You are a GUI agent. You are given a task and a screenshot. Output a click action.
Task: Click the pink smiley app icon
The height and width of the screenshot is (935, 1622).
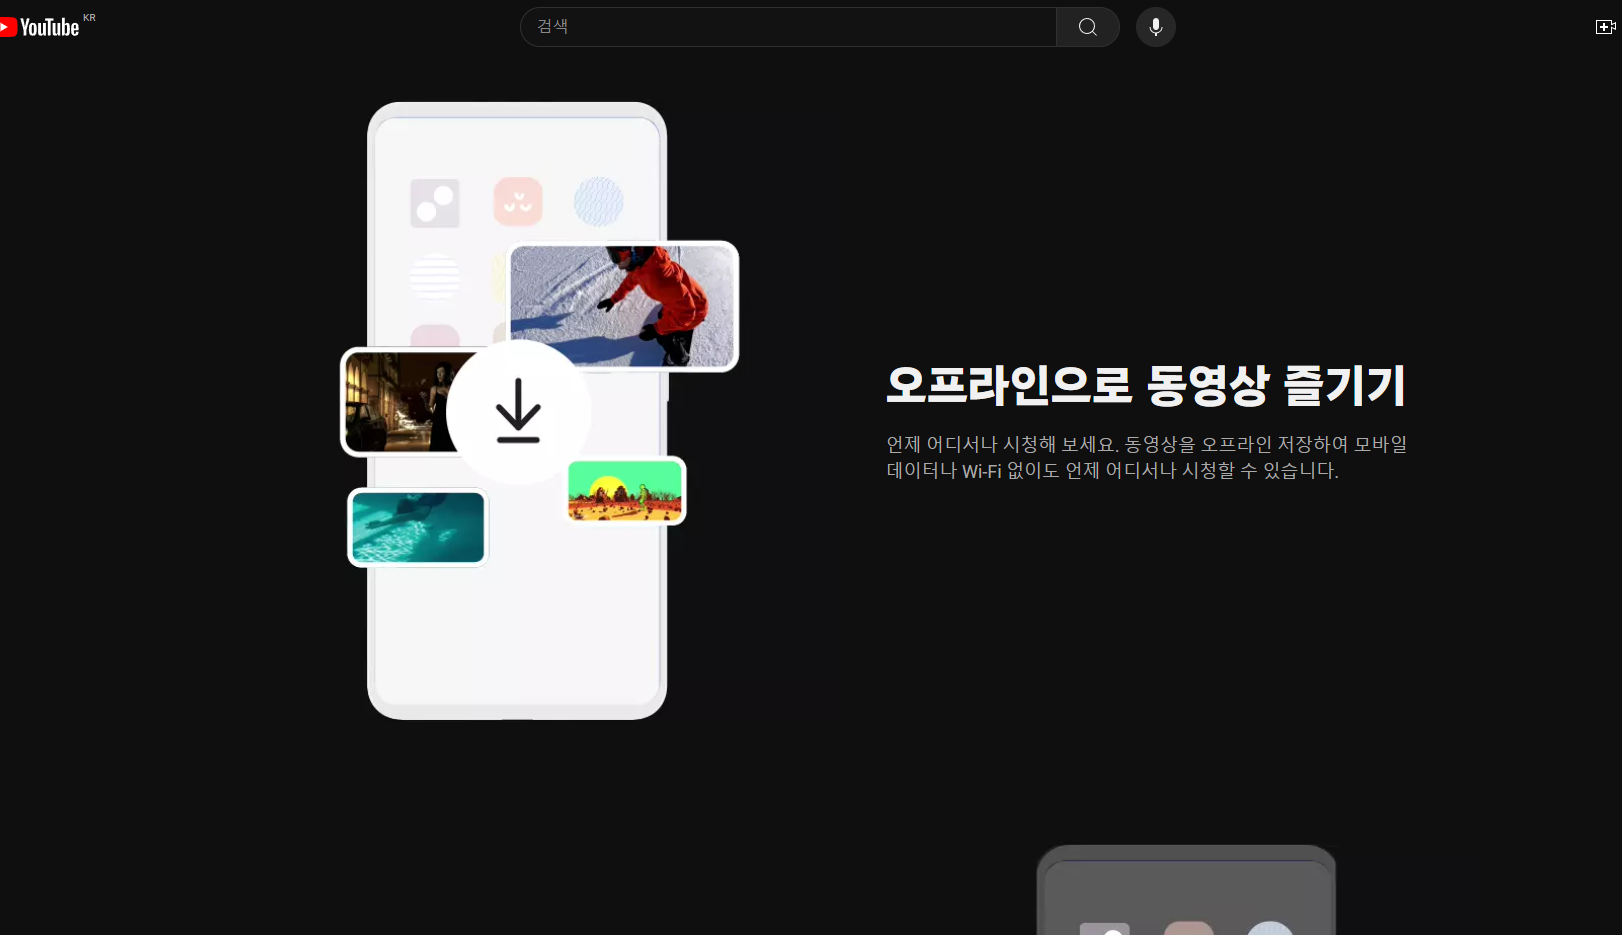[x=518, y=202]
